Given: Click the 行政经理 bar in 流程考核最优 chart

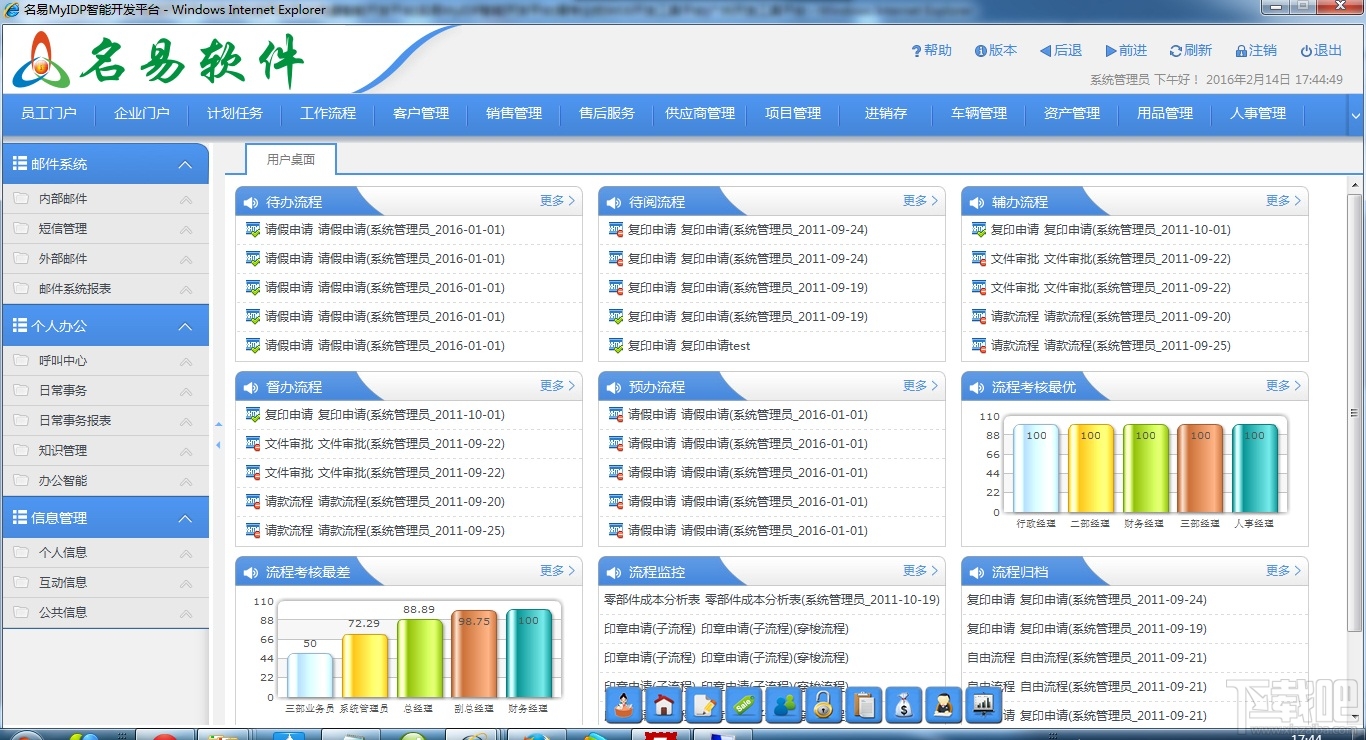Looking at the screenshot, I should [1036, 468].
